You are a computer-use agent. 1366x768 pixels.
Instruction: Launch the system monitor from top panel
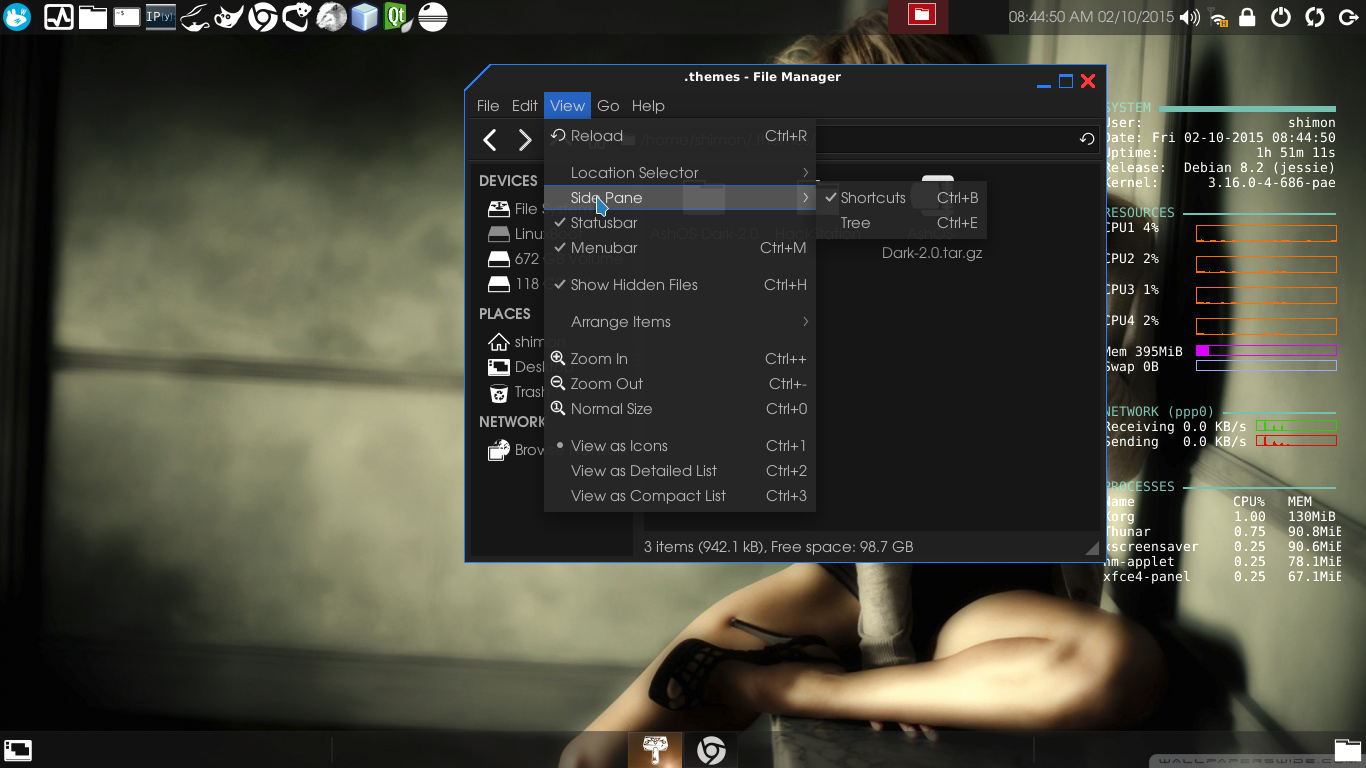59,17
